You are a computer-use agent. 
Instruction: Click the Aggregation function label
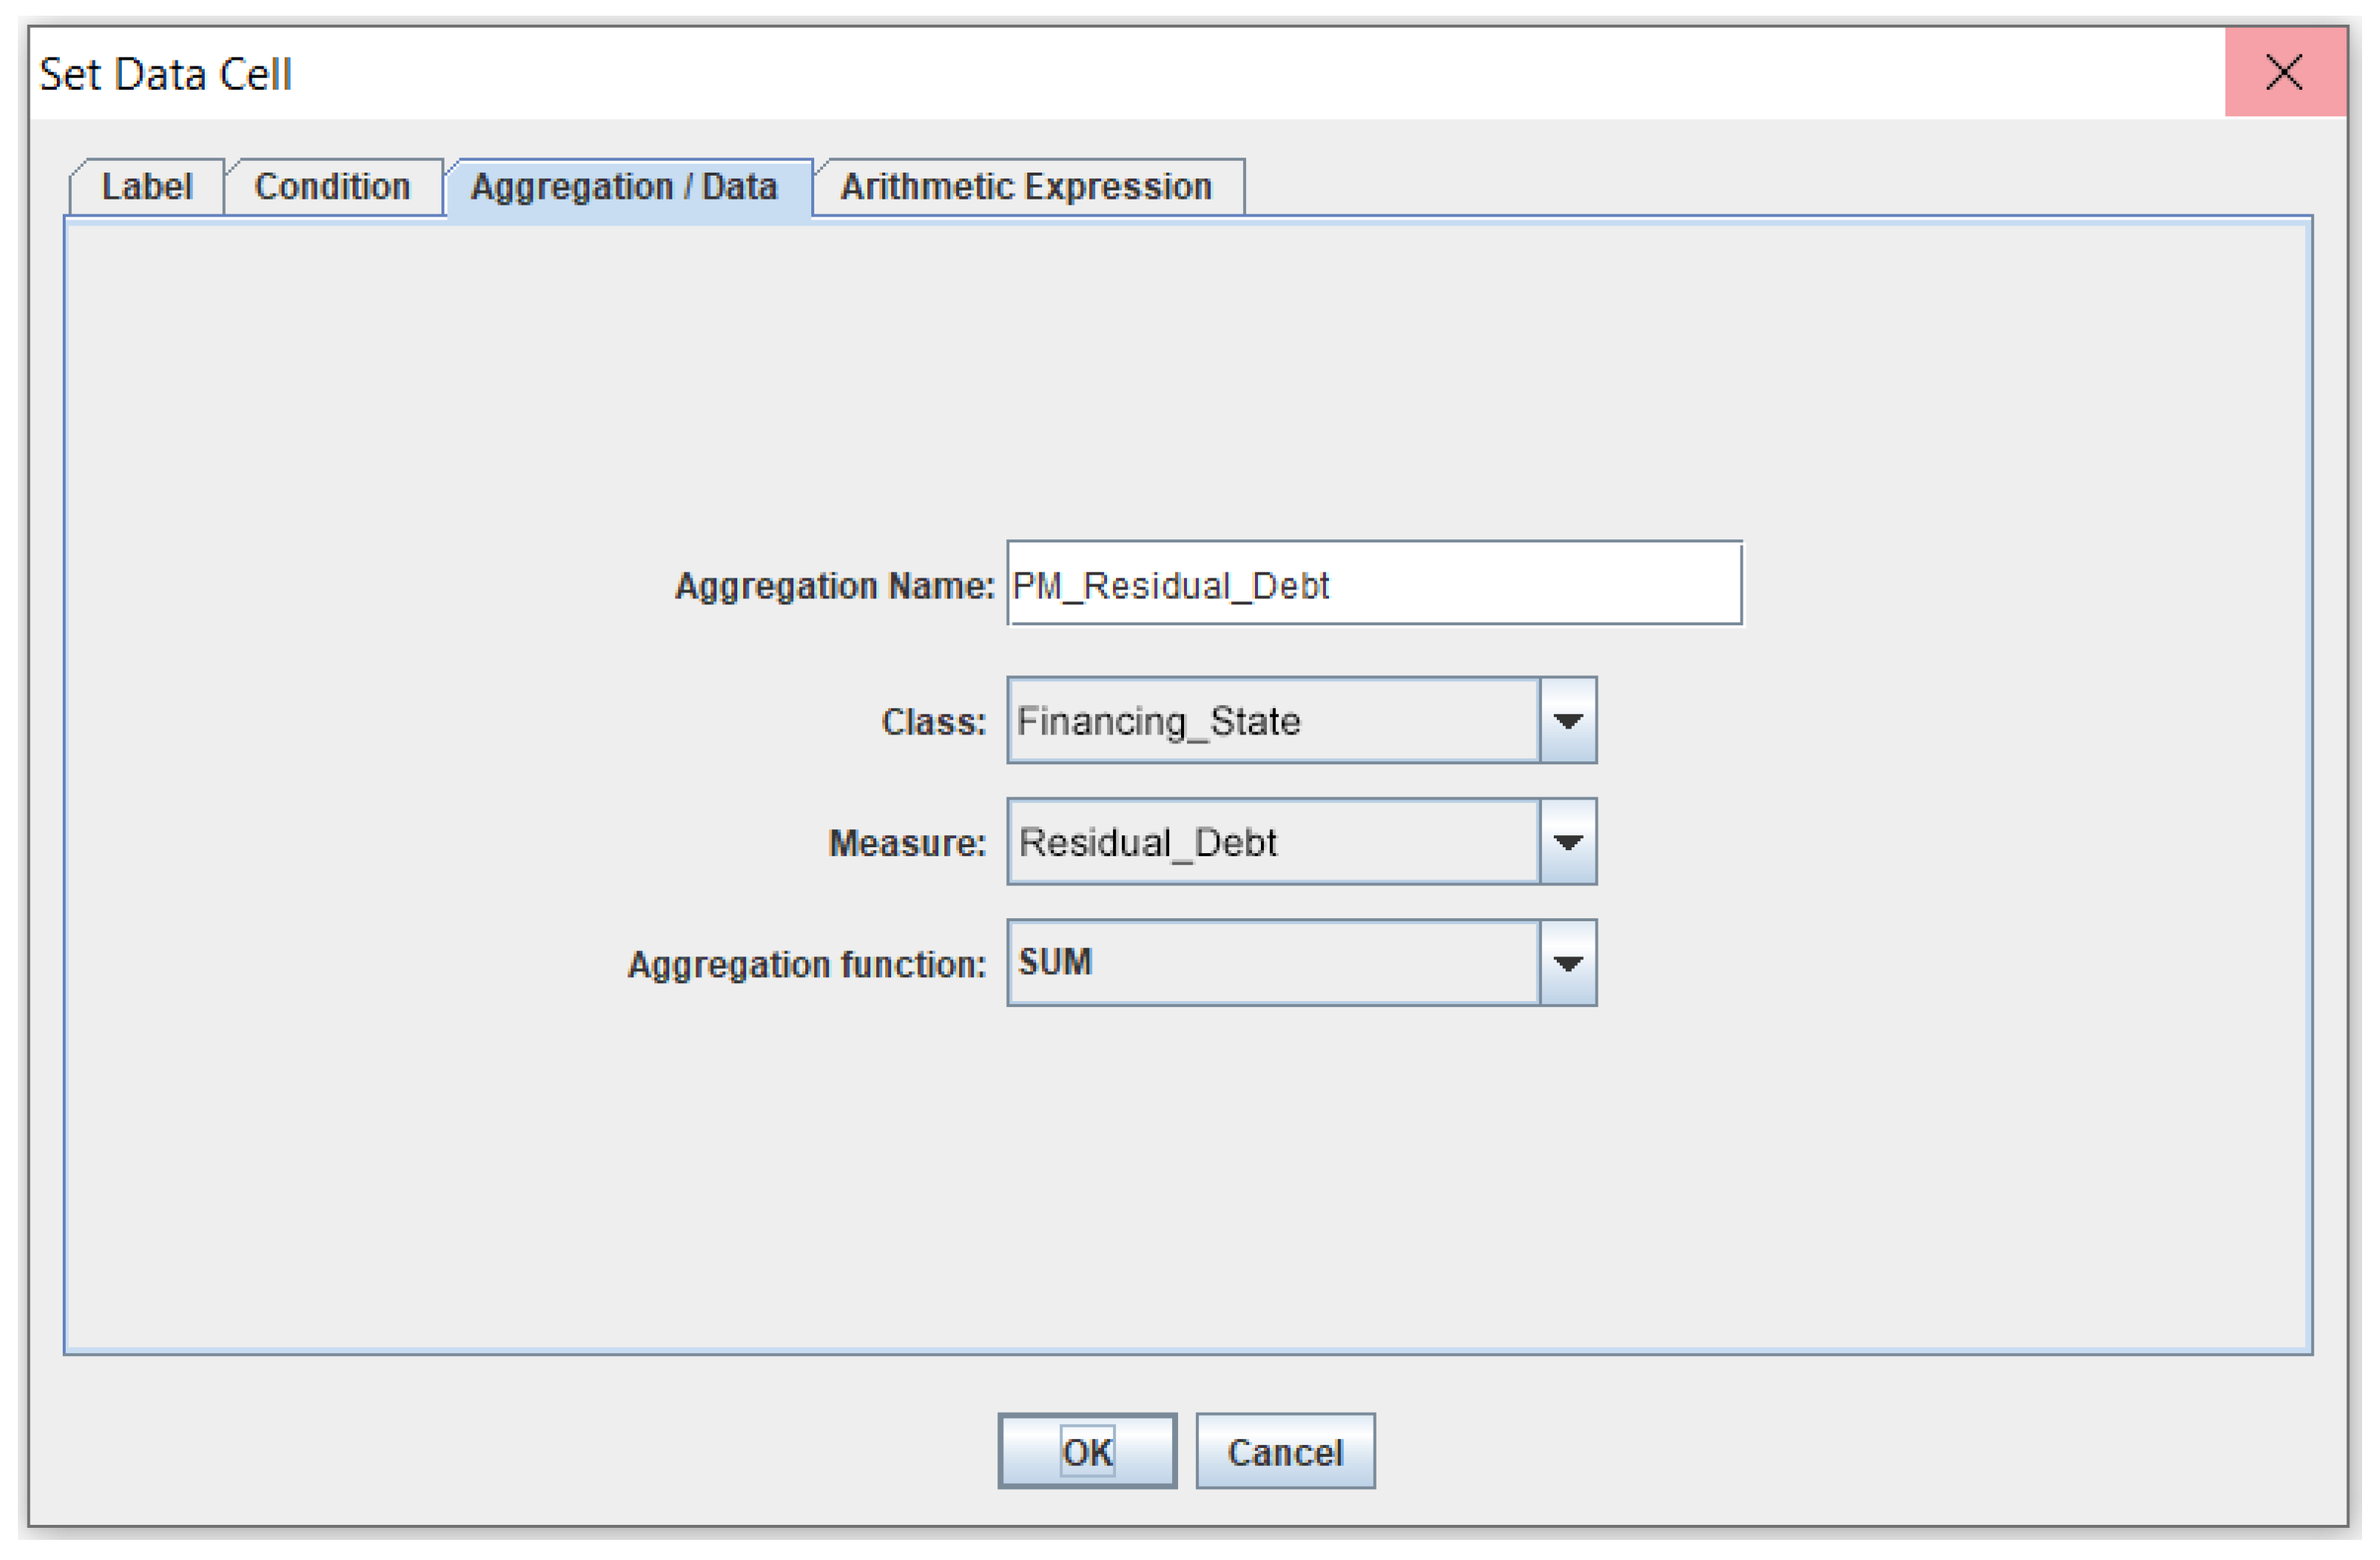[x=806, y=965]
